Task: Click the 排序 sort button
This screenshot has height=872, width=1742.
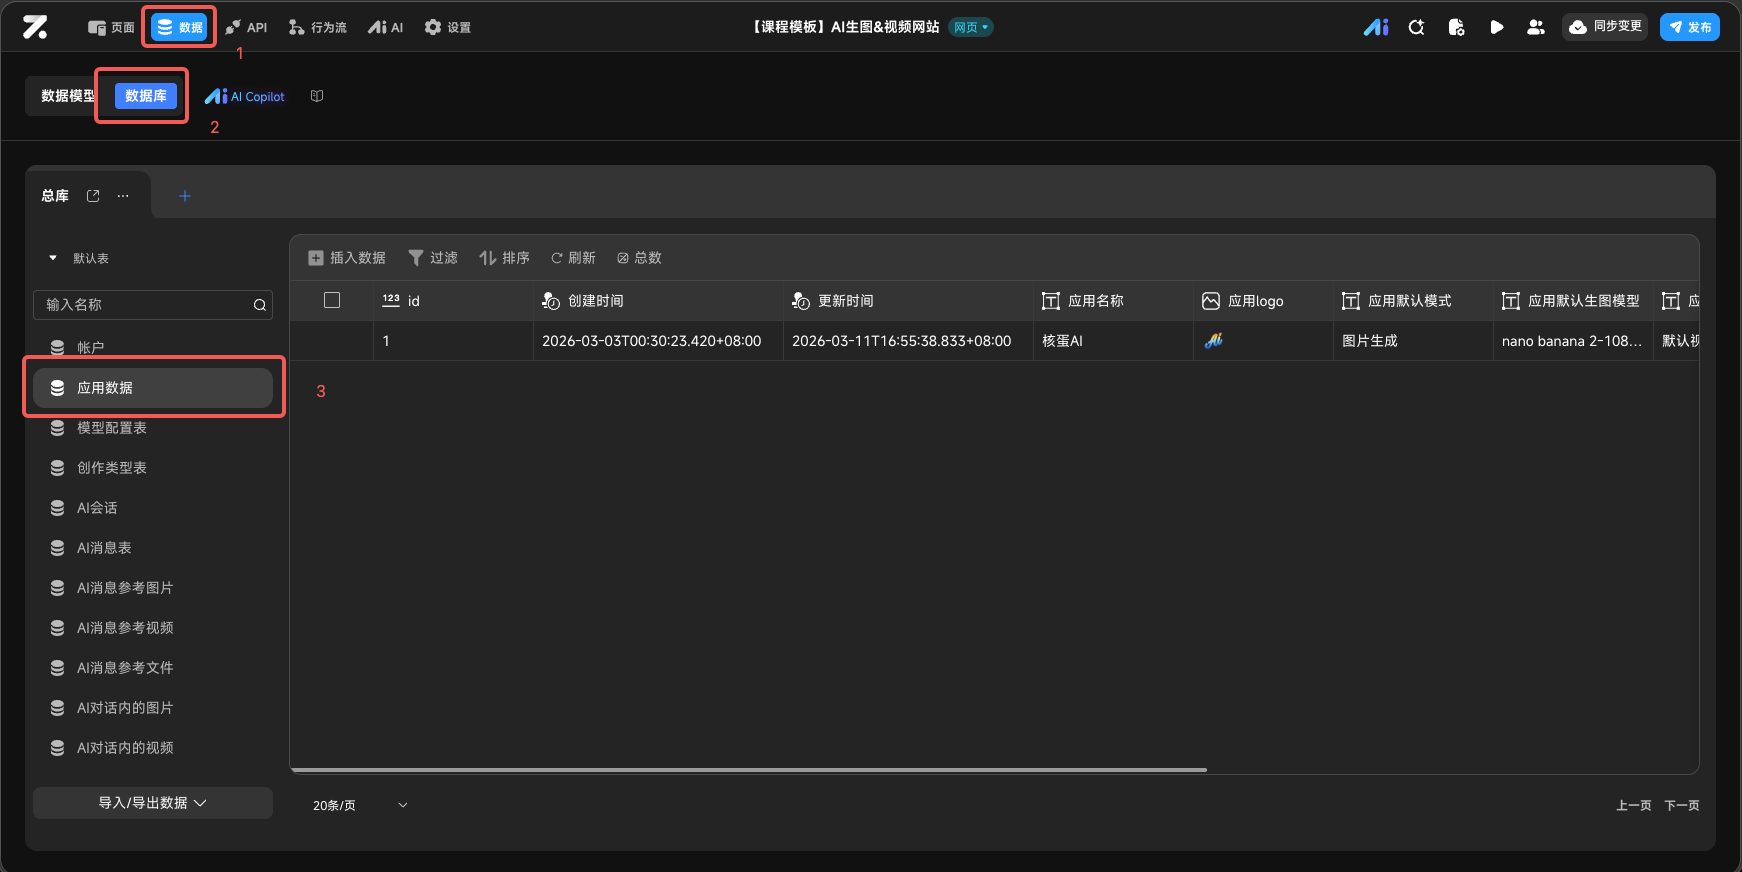Action: 504,258
